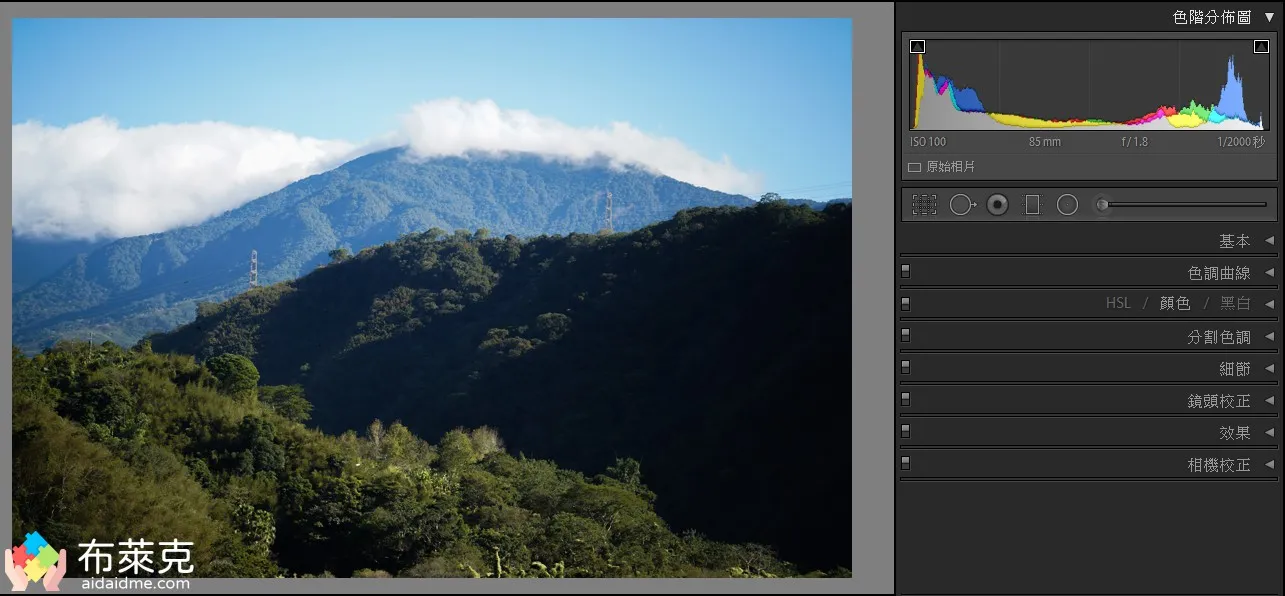Toggle the 分割色調 panel on/off switch

(x=906, y=335)
